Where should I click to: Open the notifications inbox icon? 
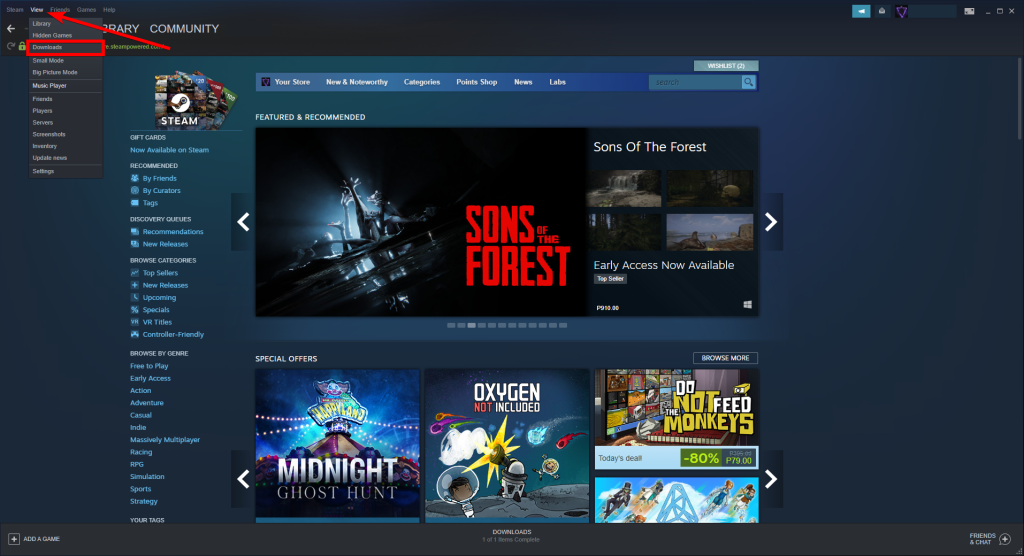point(882,11)
